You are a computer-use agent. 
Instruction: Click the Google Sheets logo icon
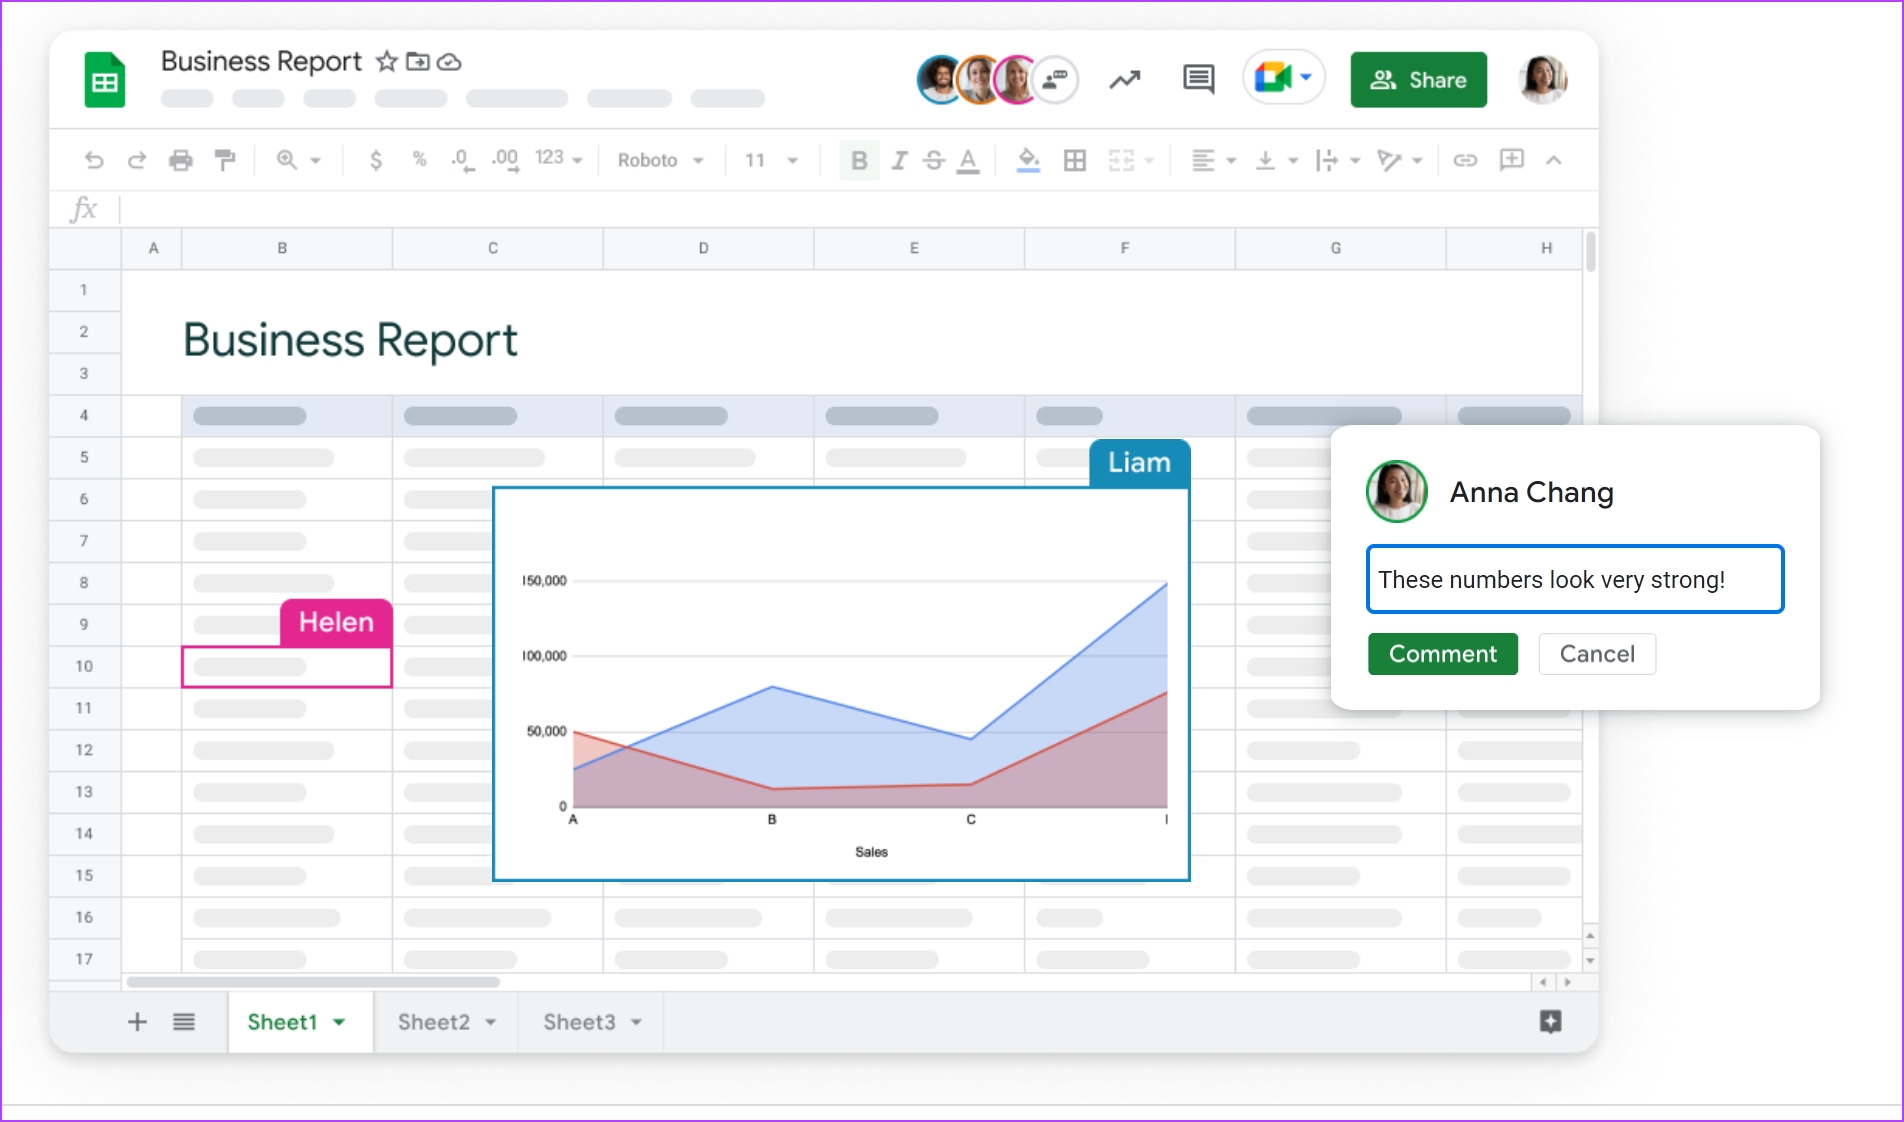105,80
